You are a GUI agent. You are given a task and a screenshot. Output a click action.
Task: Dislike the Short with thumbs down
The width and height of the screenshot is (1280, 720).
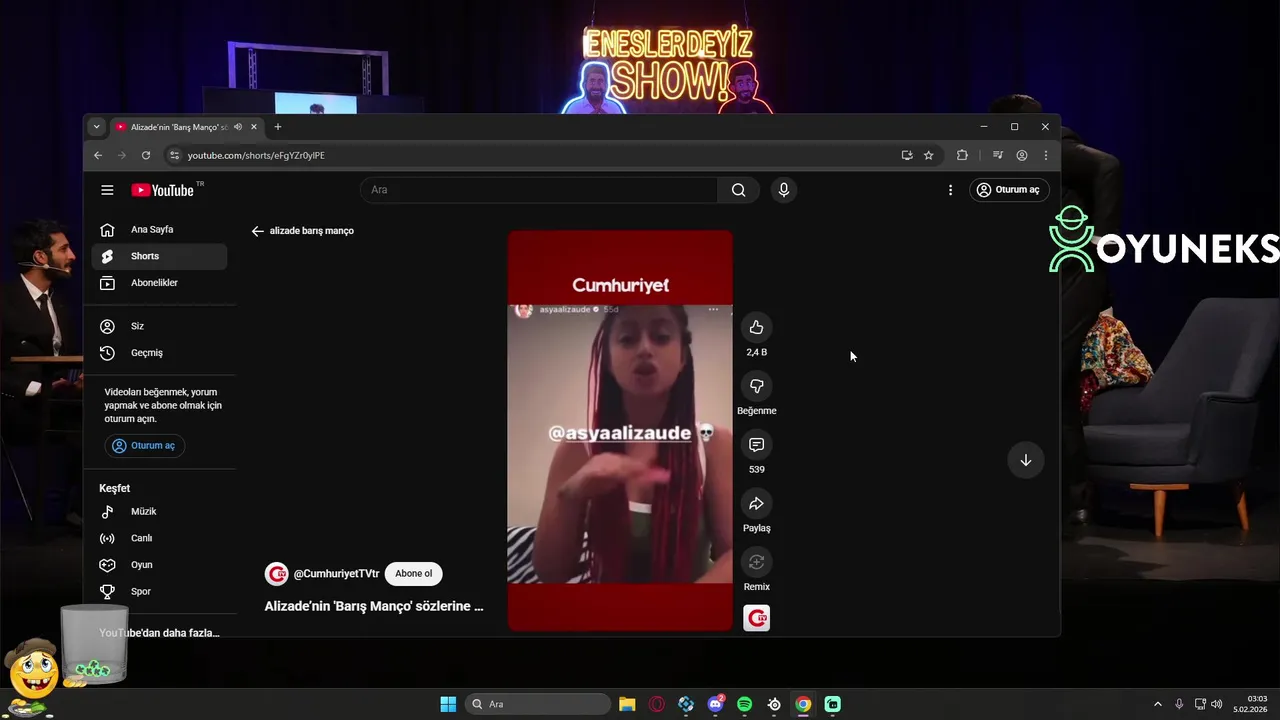[756, 386]
